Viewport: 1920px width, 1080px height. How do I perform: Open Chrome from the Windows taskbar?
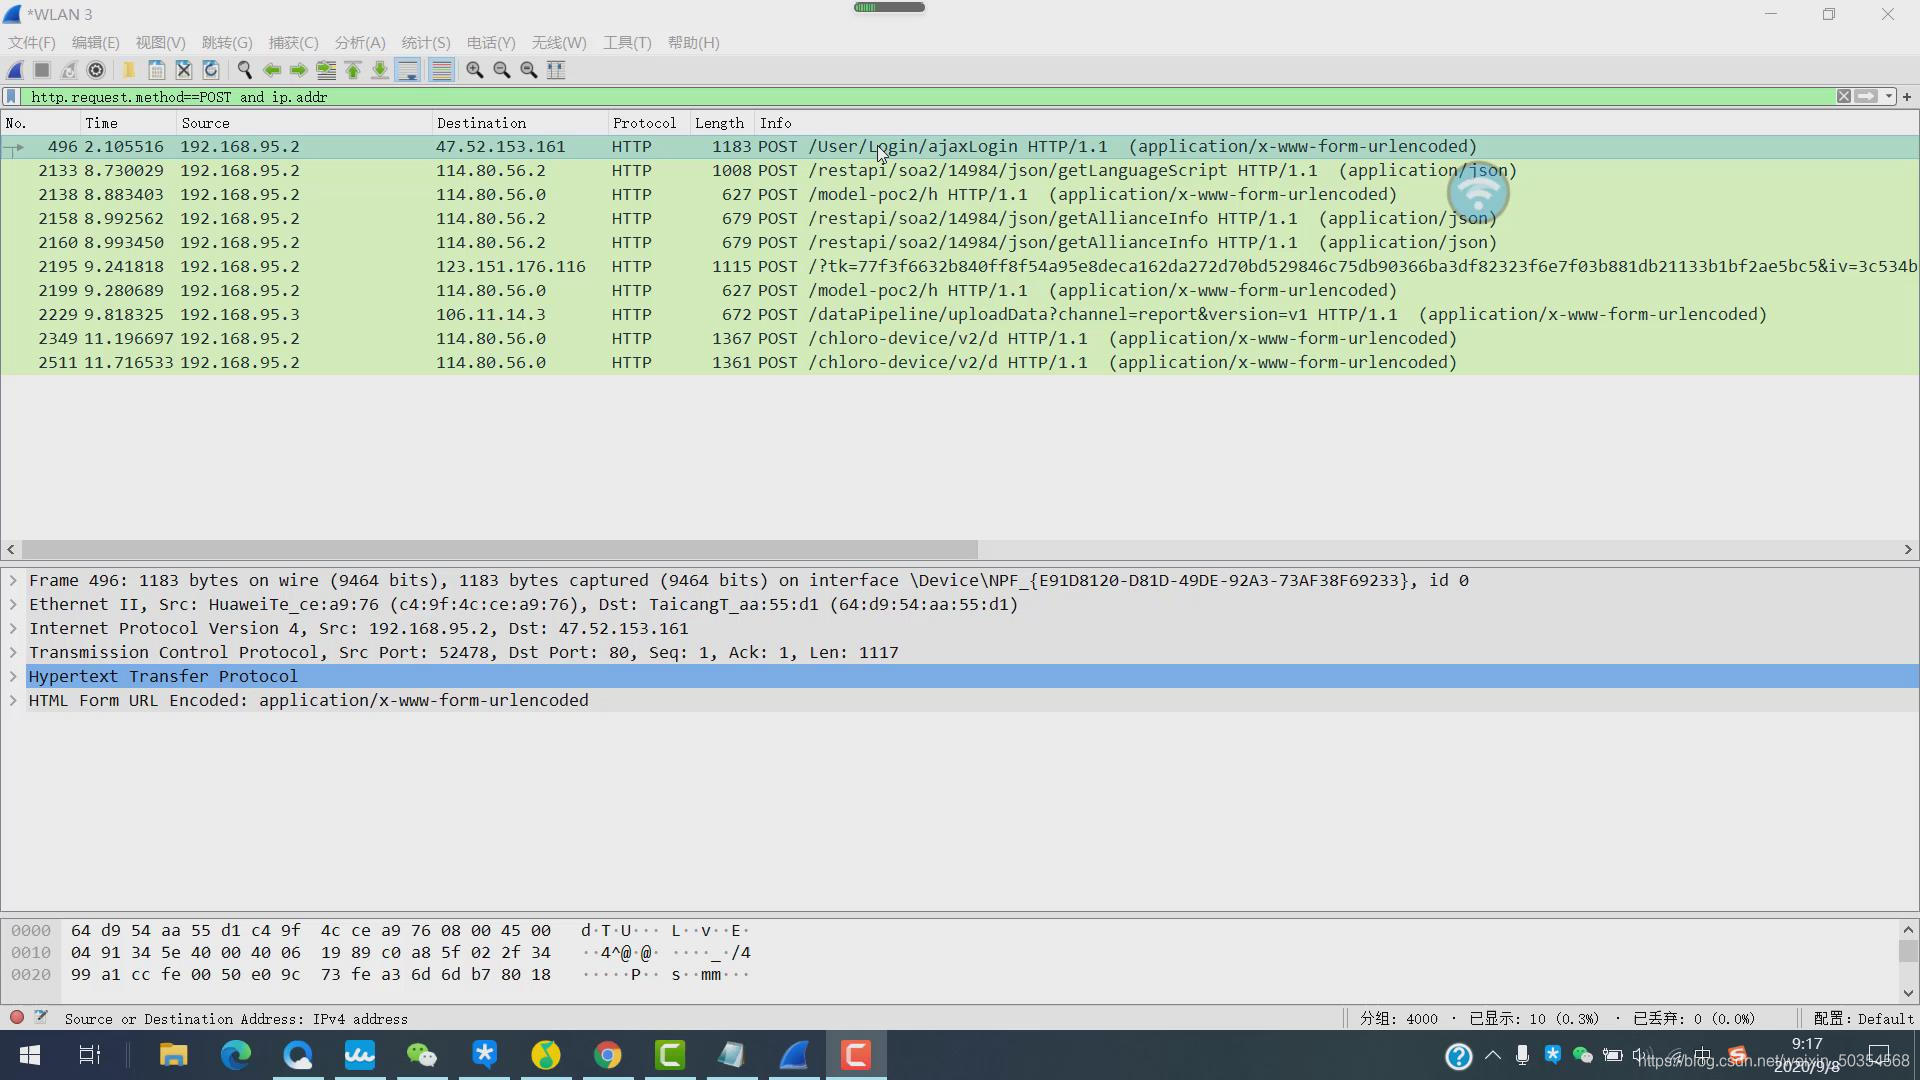click(x=607, y=1055)
